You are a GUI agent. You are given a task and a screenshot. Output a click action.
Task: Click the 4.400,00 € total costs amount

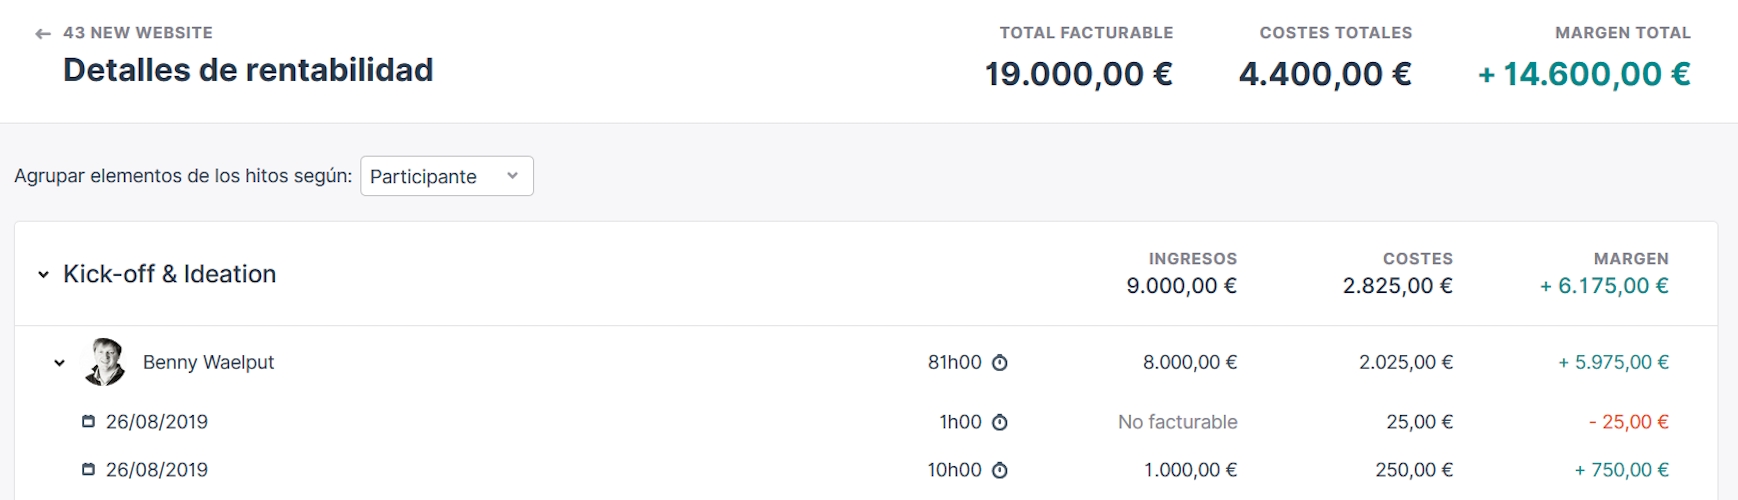point(1324,74)
